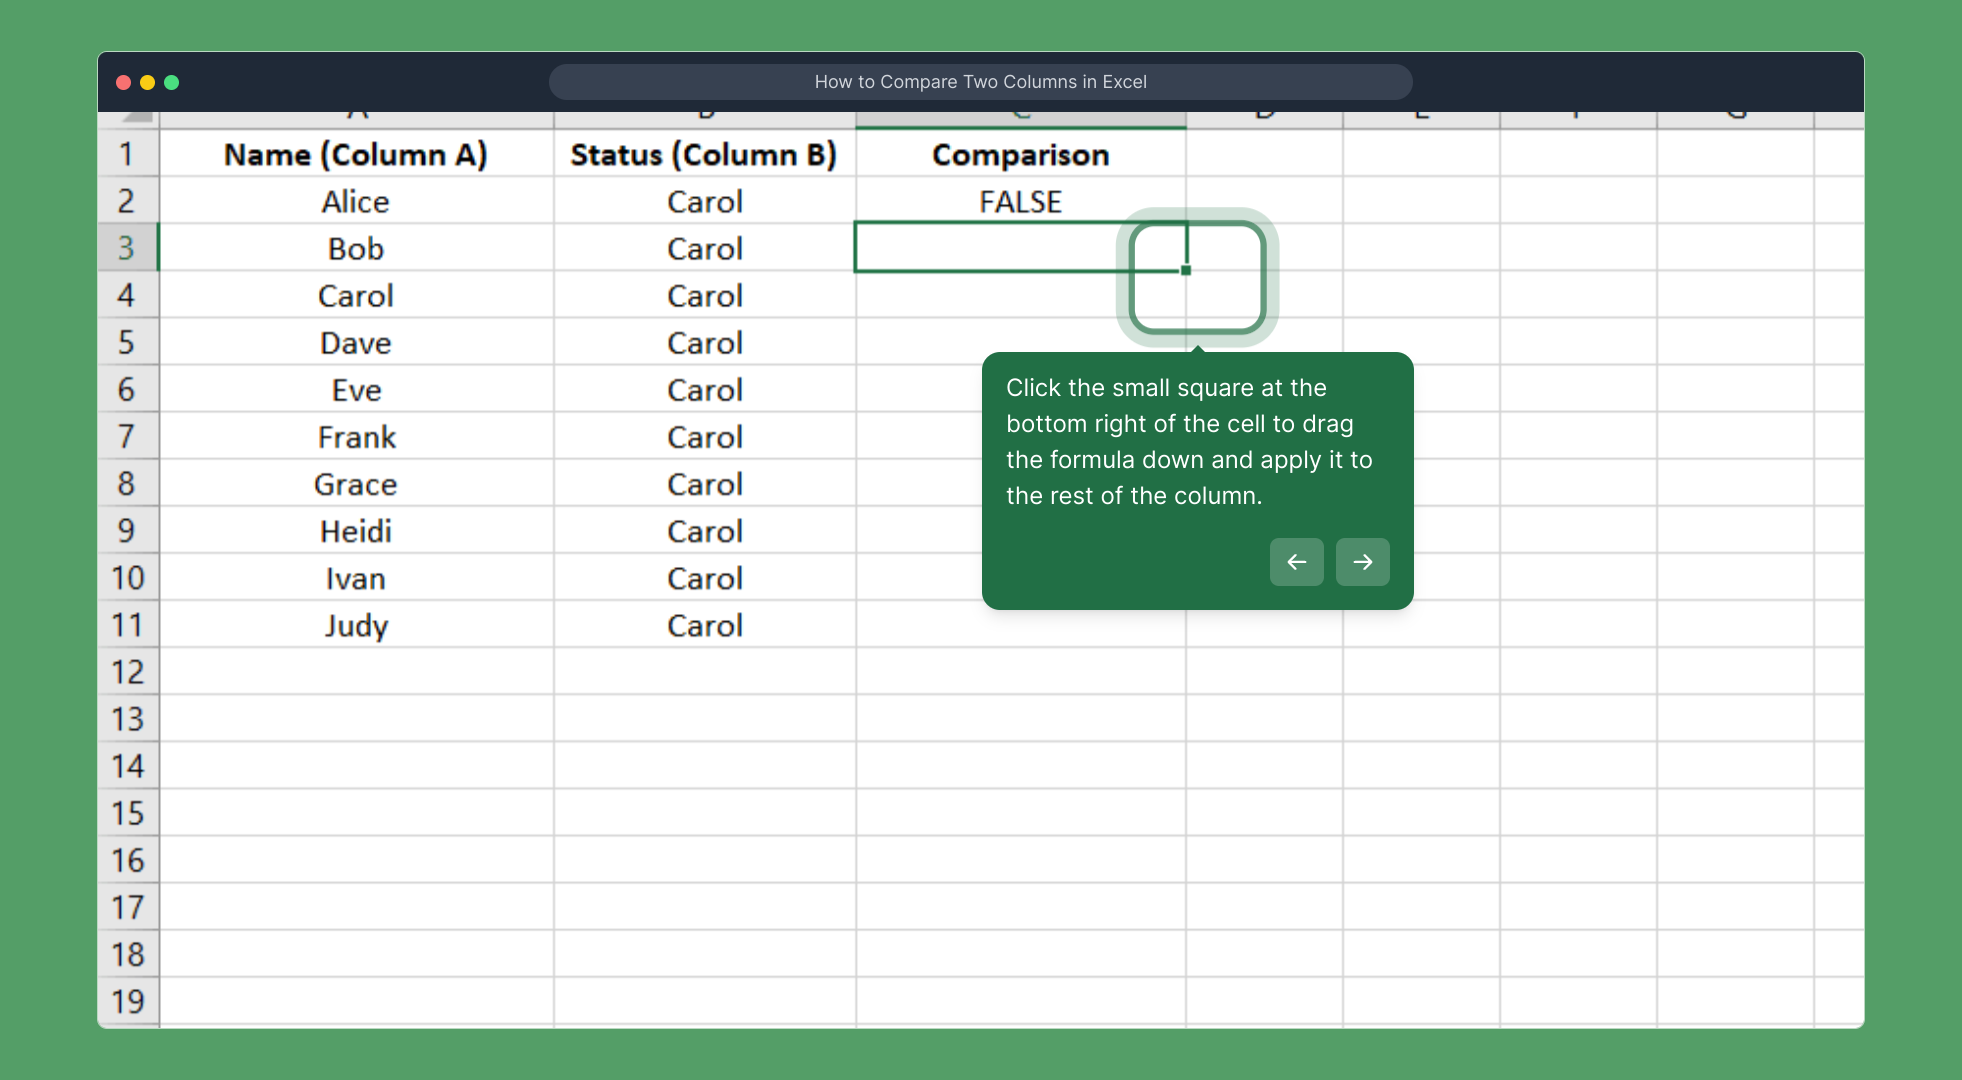
Task: Select row 11 header
Action: tap(128, 624)
